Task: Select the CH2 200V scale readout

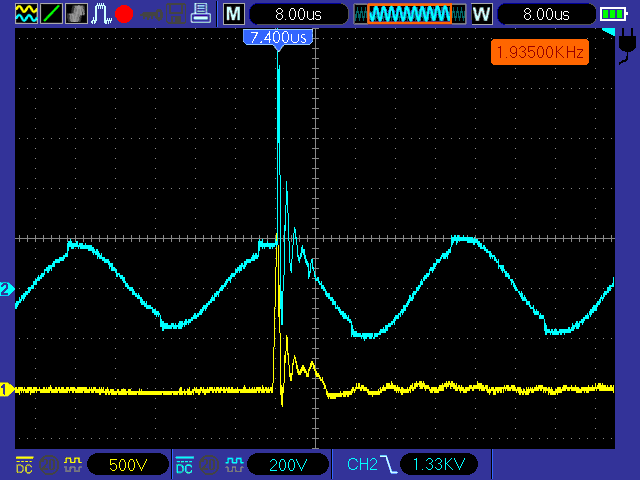Action: click(288, 464)
